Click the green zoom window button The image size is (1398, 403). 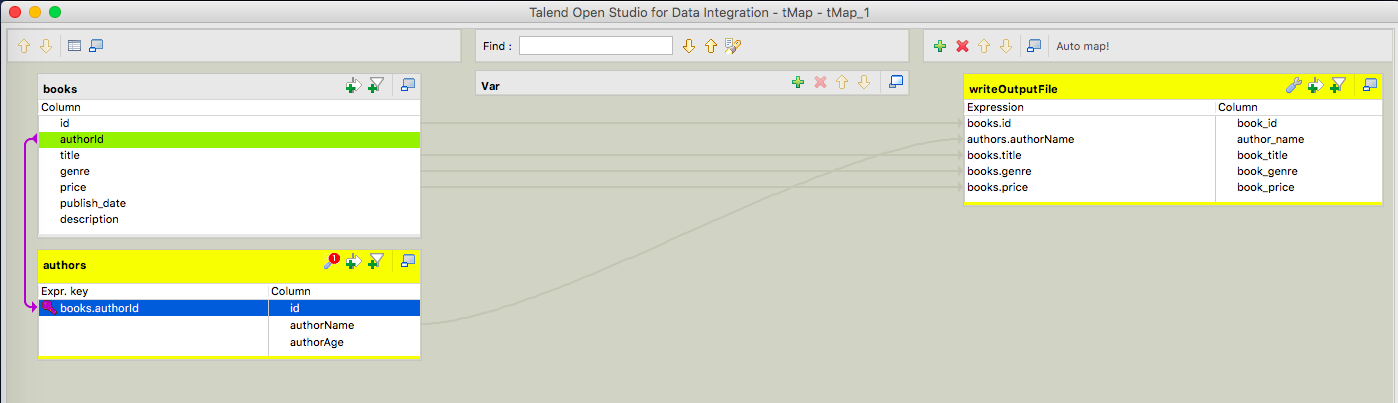tap(55, 12)
